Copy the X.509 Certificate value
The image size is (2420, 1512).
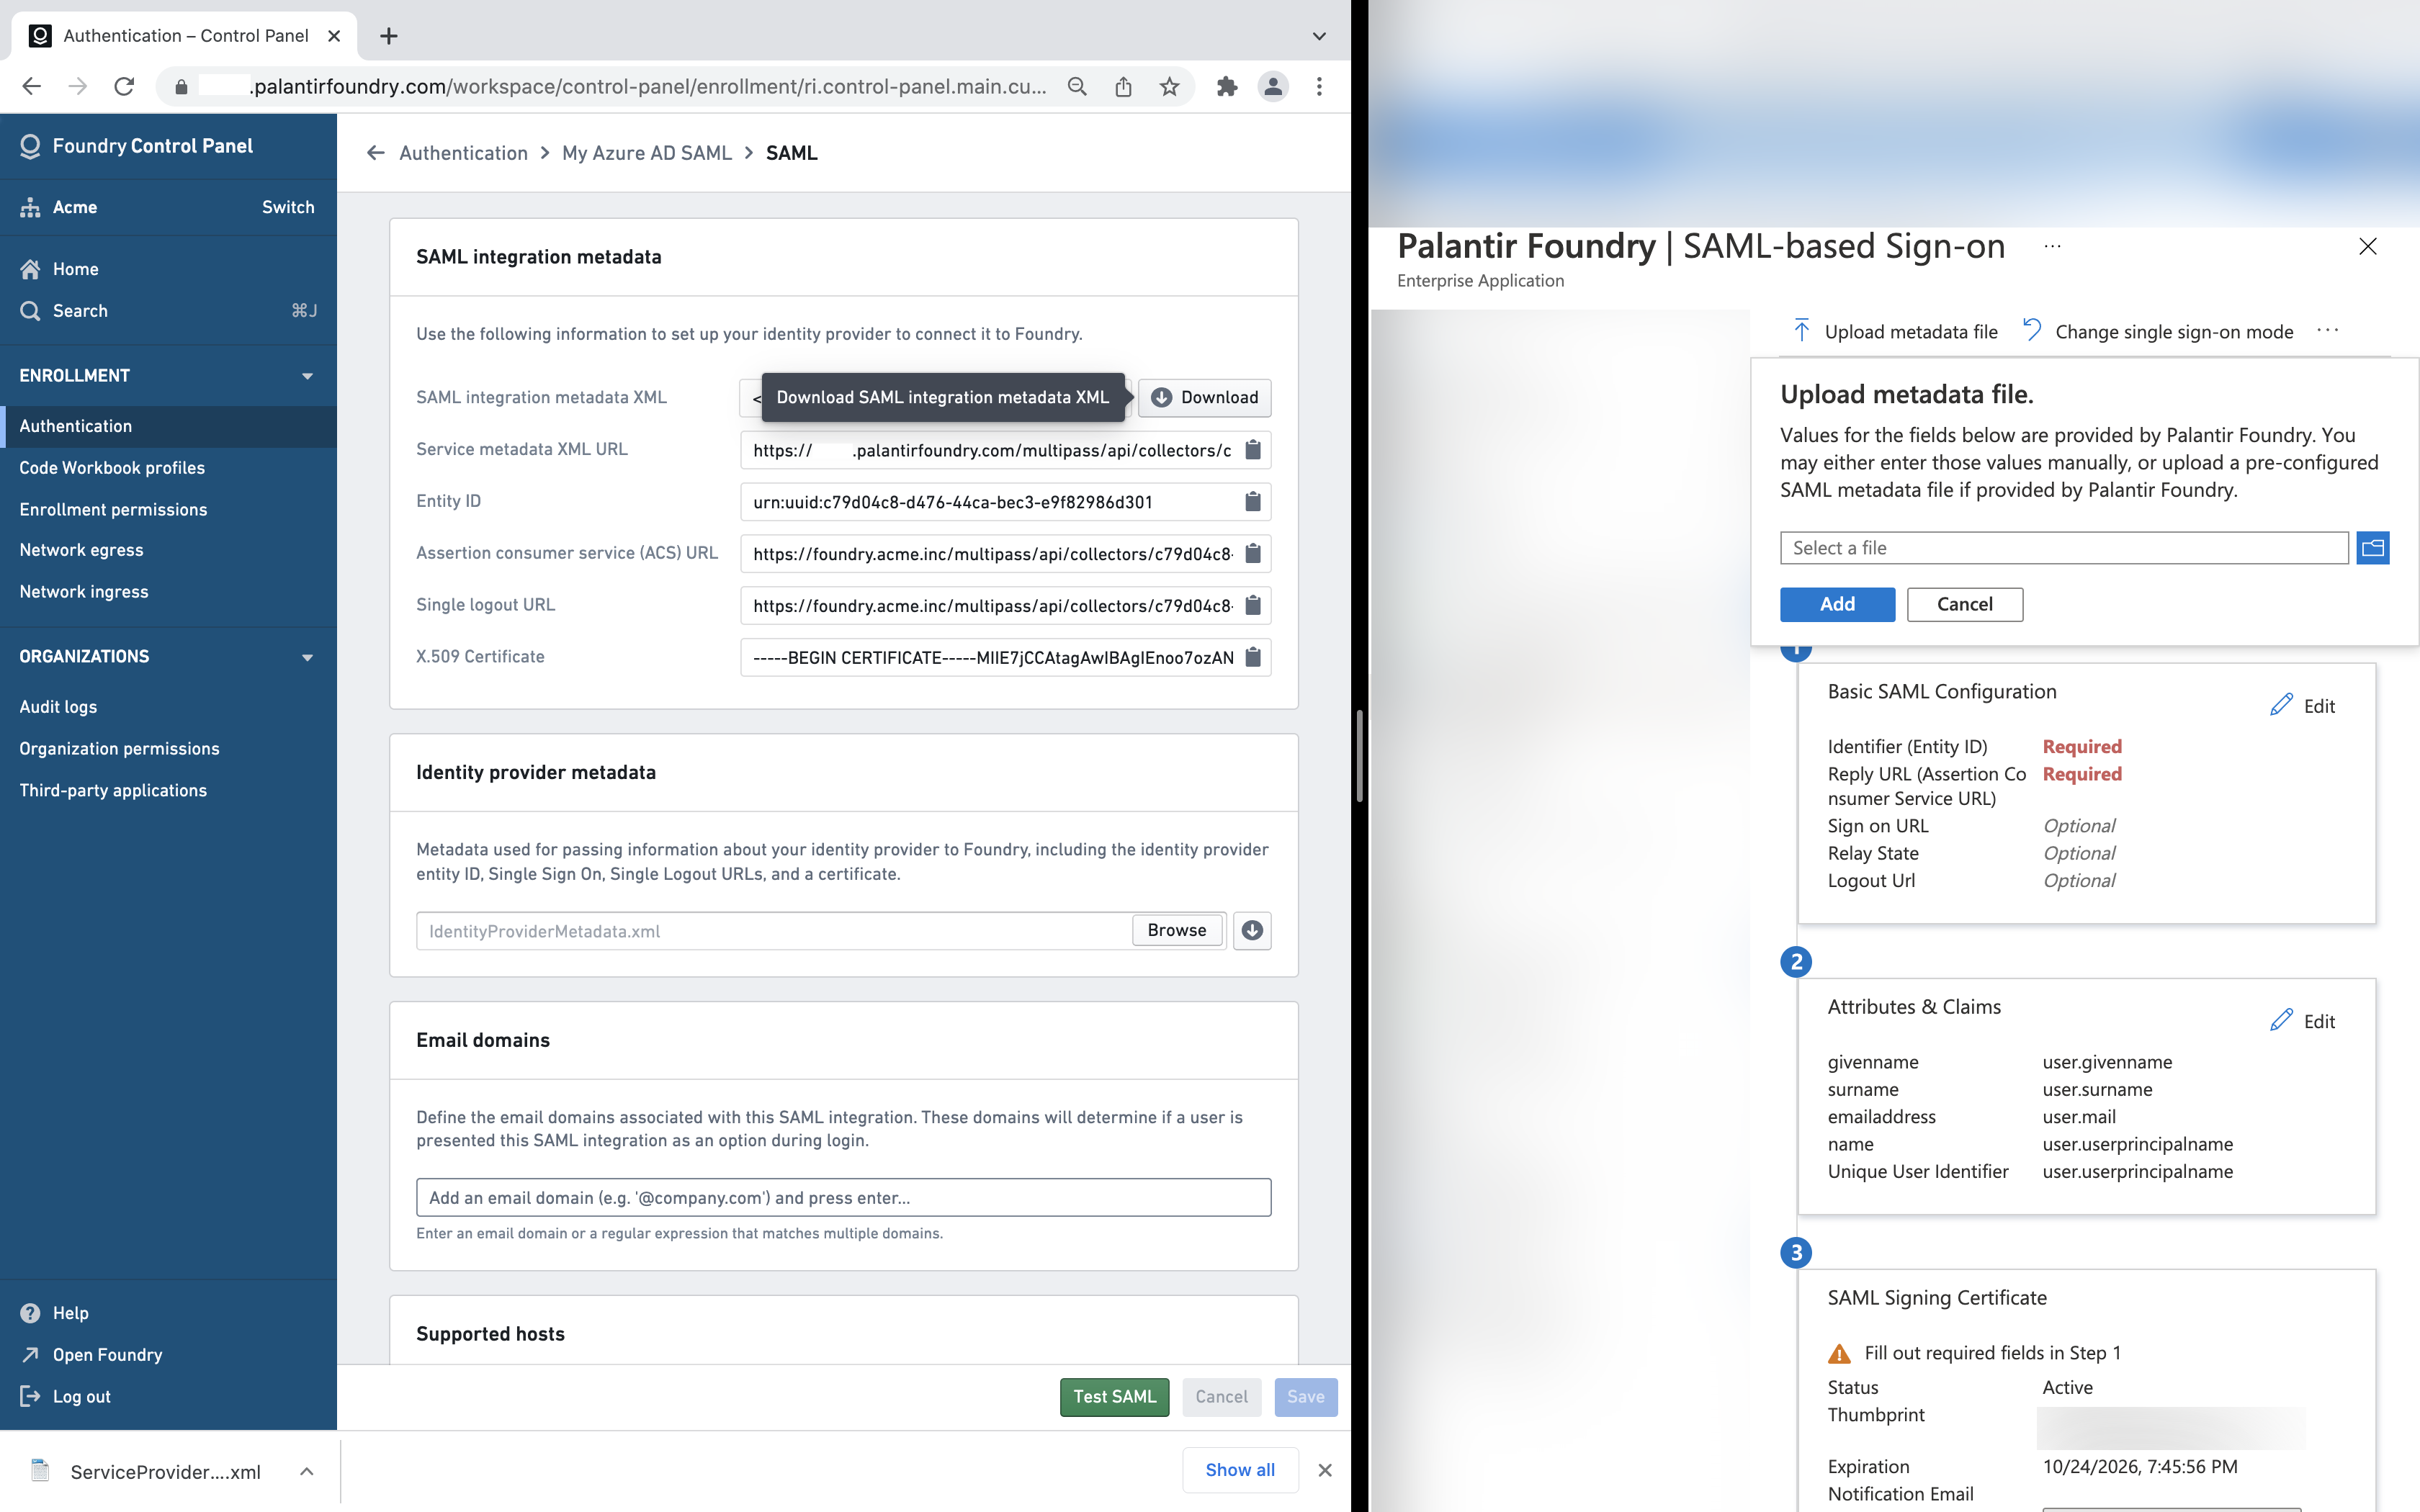(x=1252, y=658)
